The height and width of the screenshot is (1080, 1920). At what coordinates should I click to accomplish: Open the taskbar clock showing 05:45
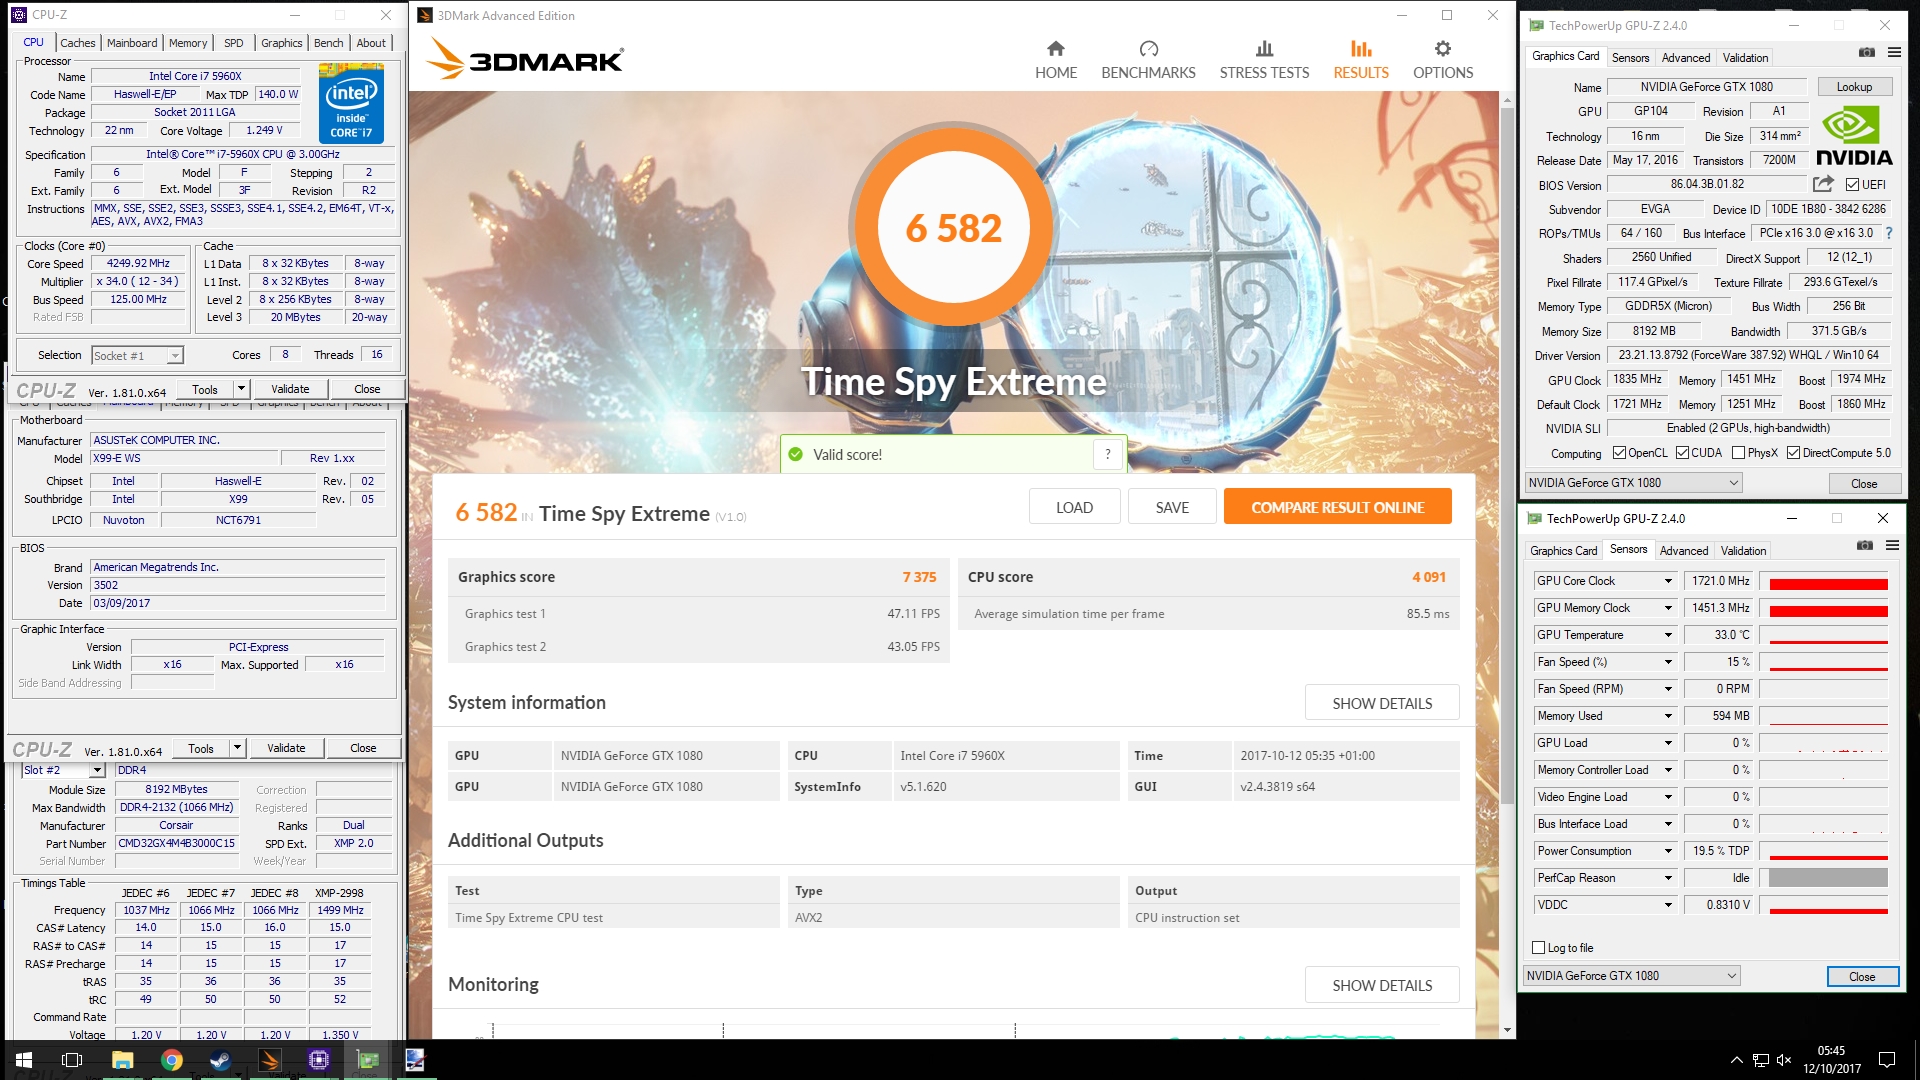(x=1832, y=1060)
